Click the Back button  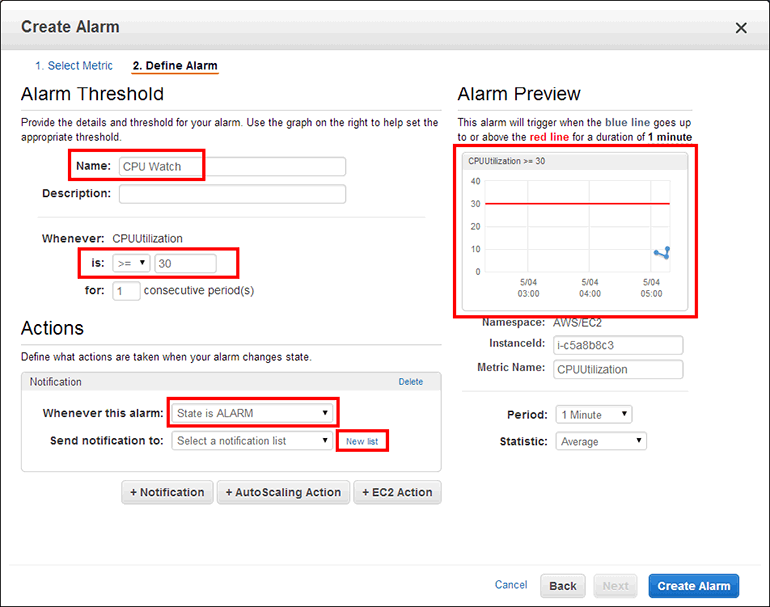point(563,586)
